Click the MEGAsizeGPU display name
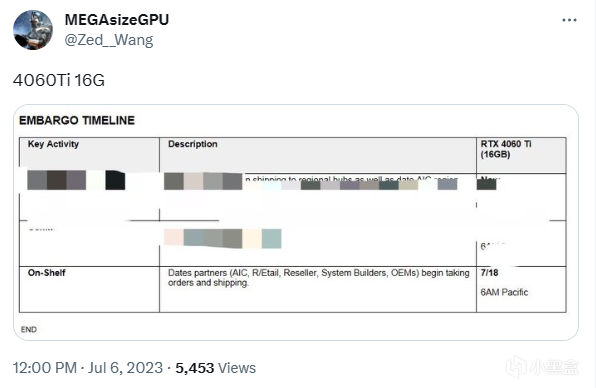 [x=117, y=20]
